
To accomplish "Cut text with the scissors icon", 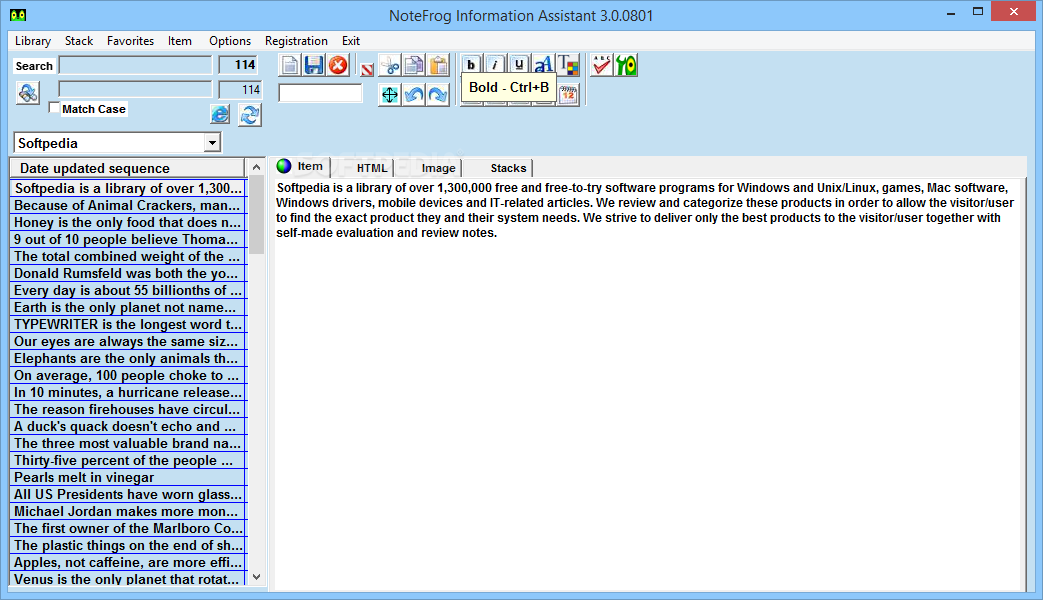I will (390, 65).
